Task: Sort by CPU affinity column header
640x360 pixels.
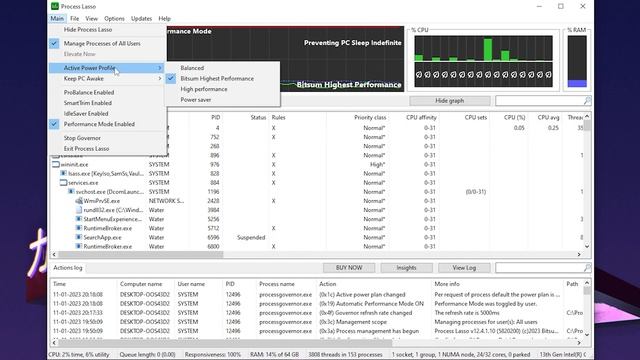Action: (421, 118)
